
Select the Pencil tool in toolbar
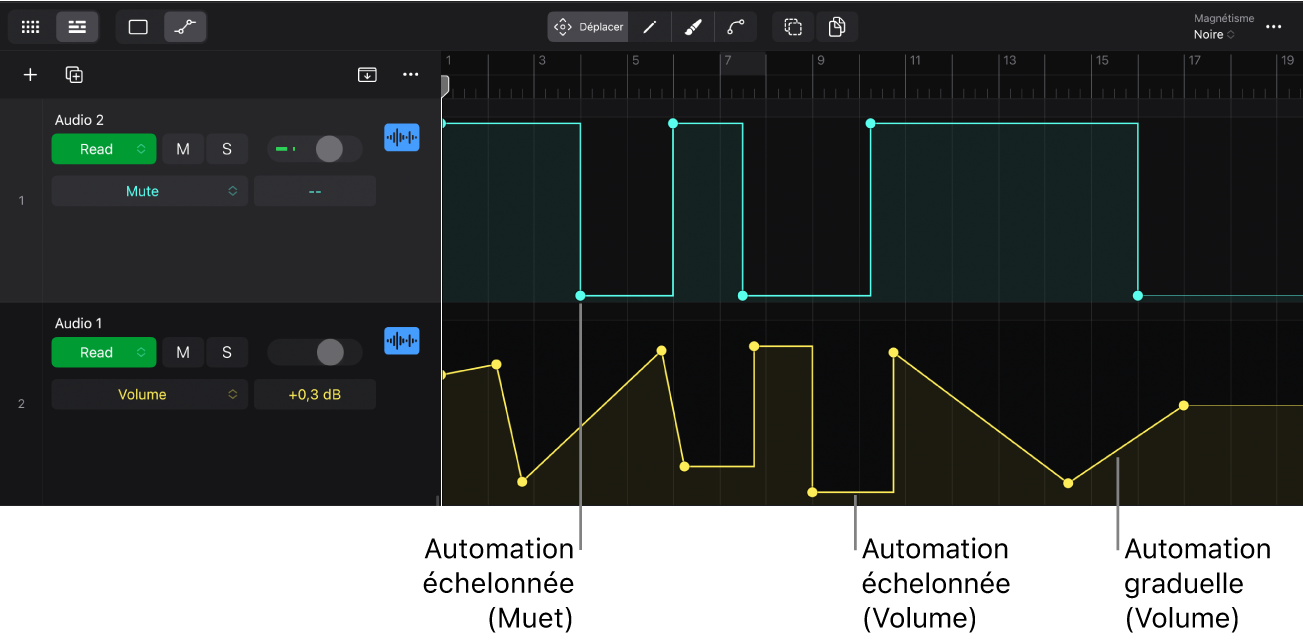click(x=649, y=27)
